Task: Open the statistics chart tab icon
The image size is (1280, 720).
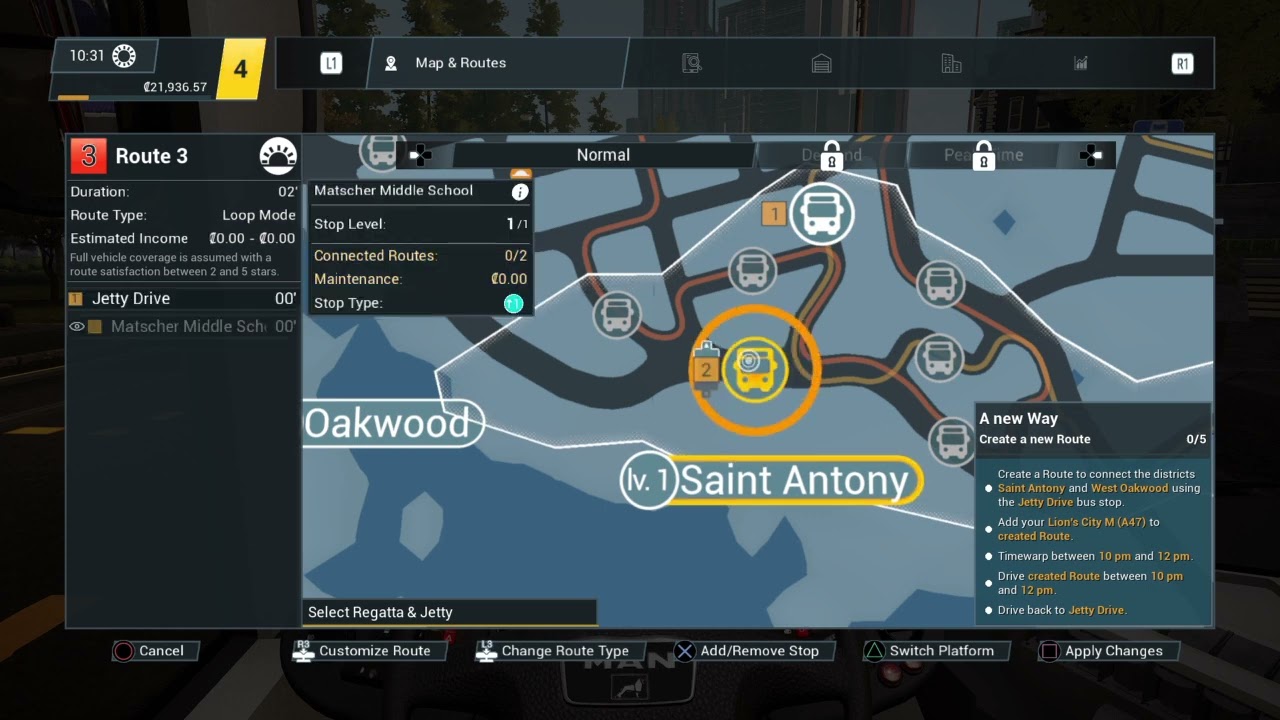Action: click(x=1081, y=63)
